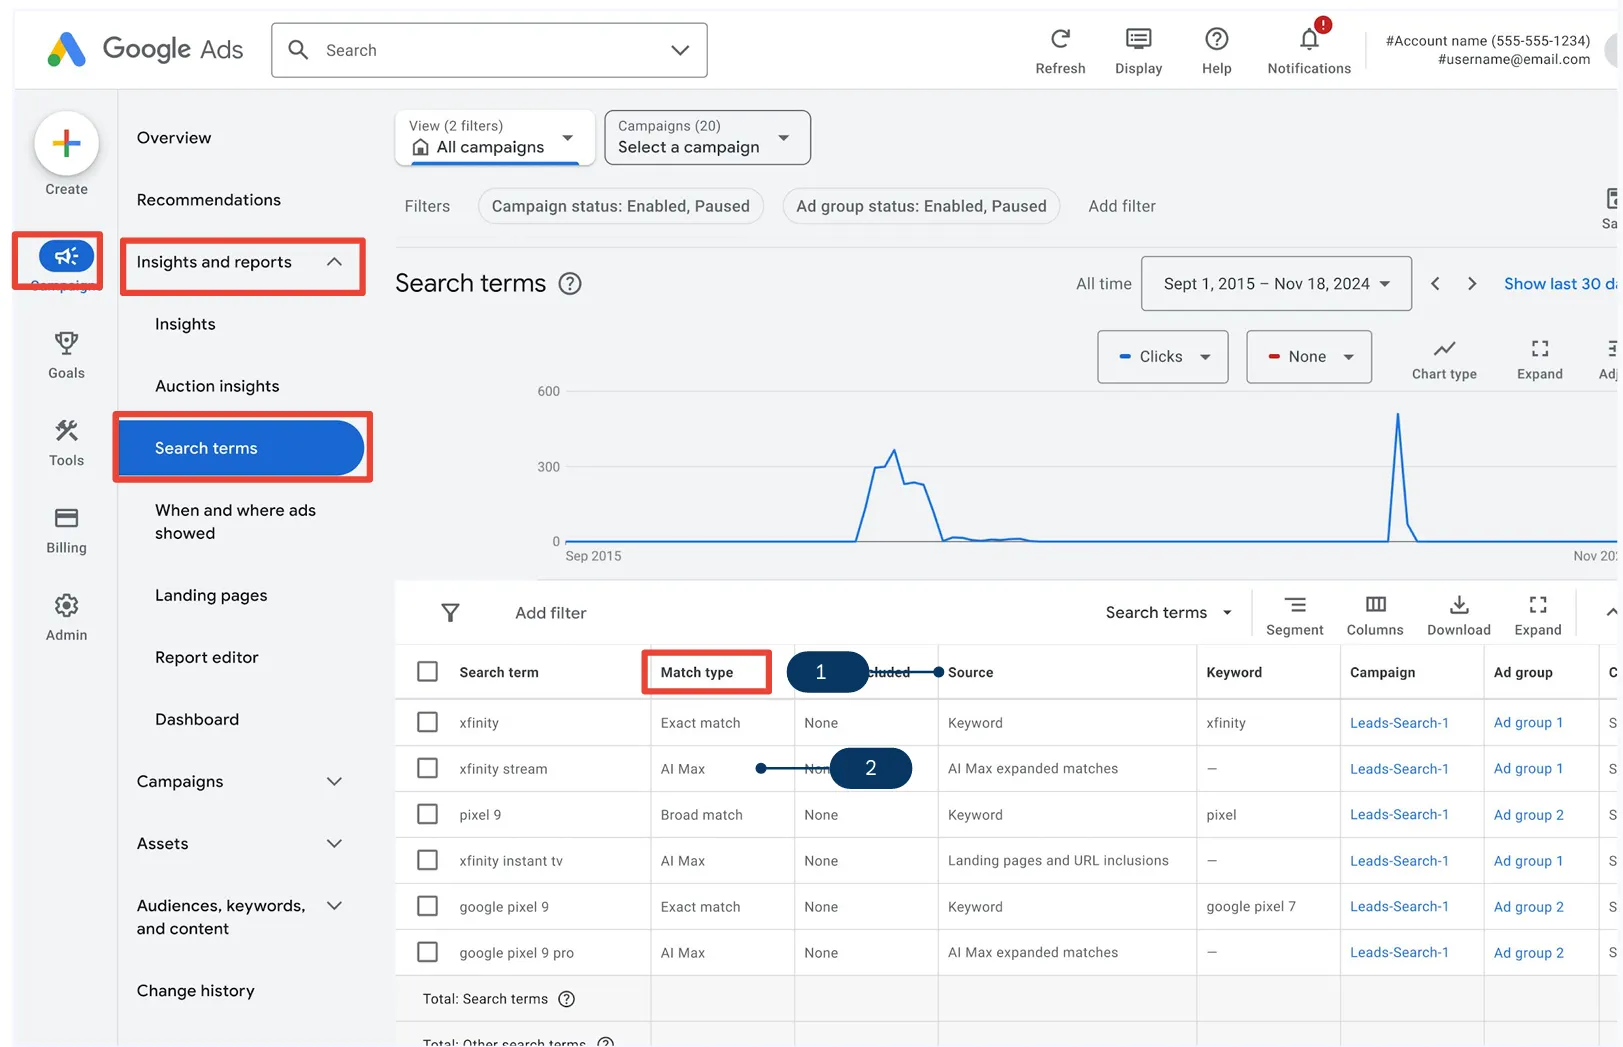Viewport: 1623px width, 1047px height.
Task: Check the box for pixel 9 row
Action: 427,814
